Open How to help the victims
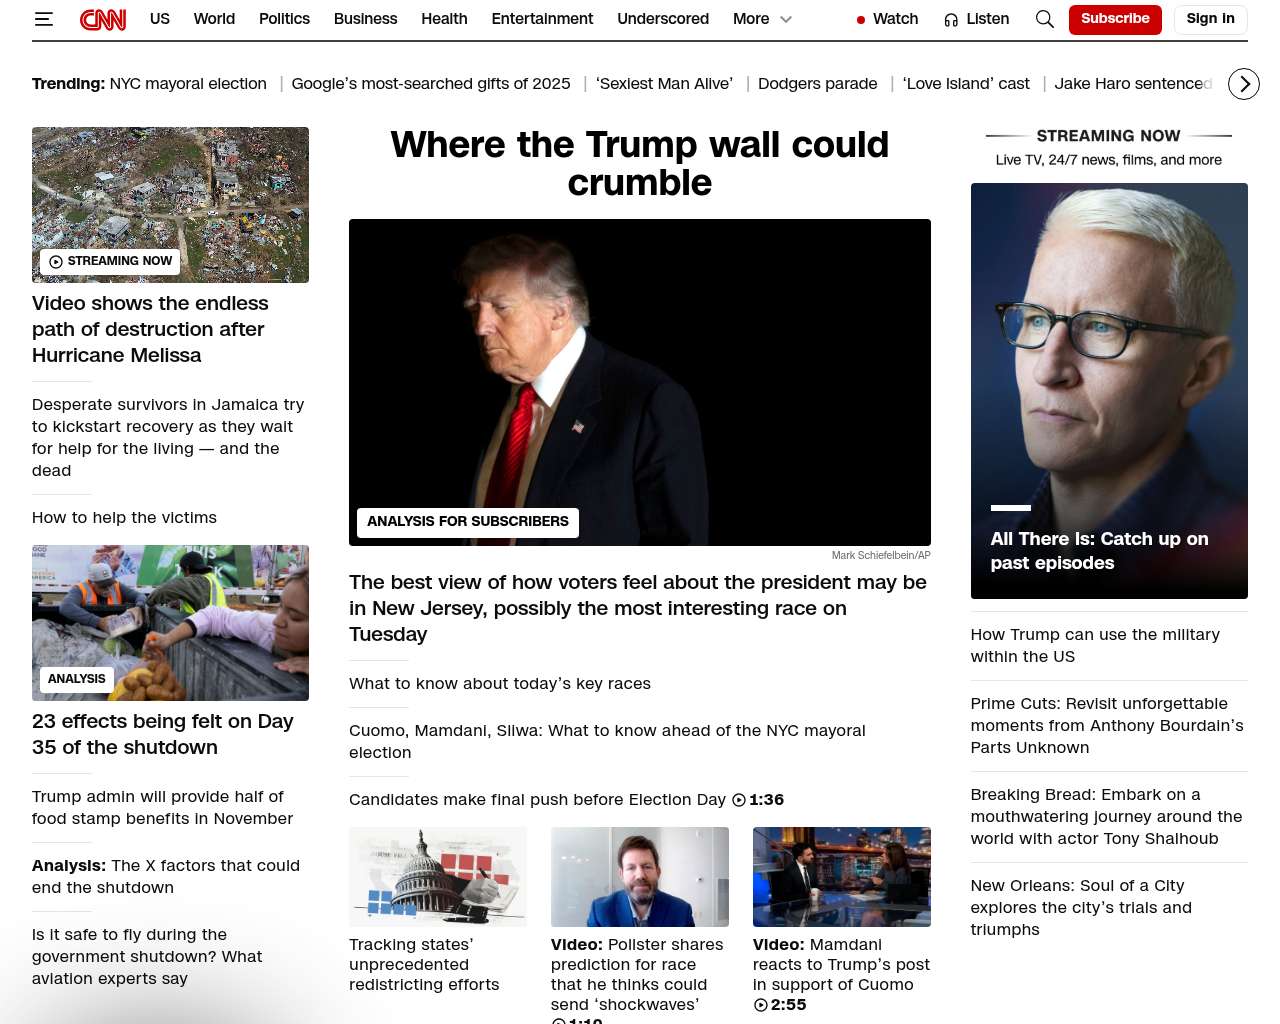Viewport: 1280px width, 1024px height. [124, 518]
